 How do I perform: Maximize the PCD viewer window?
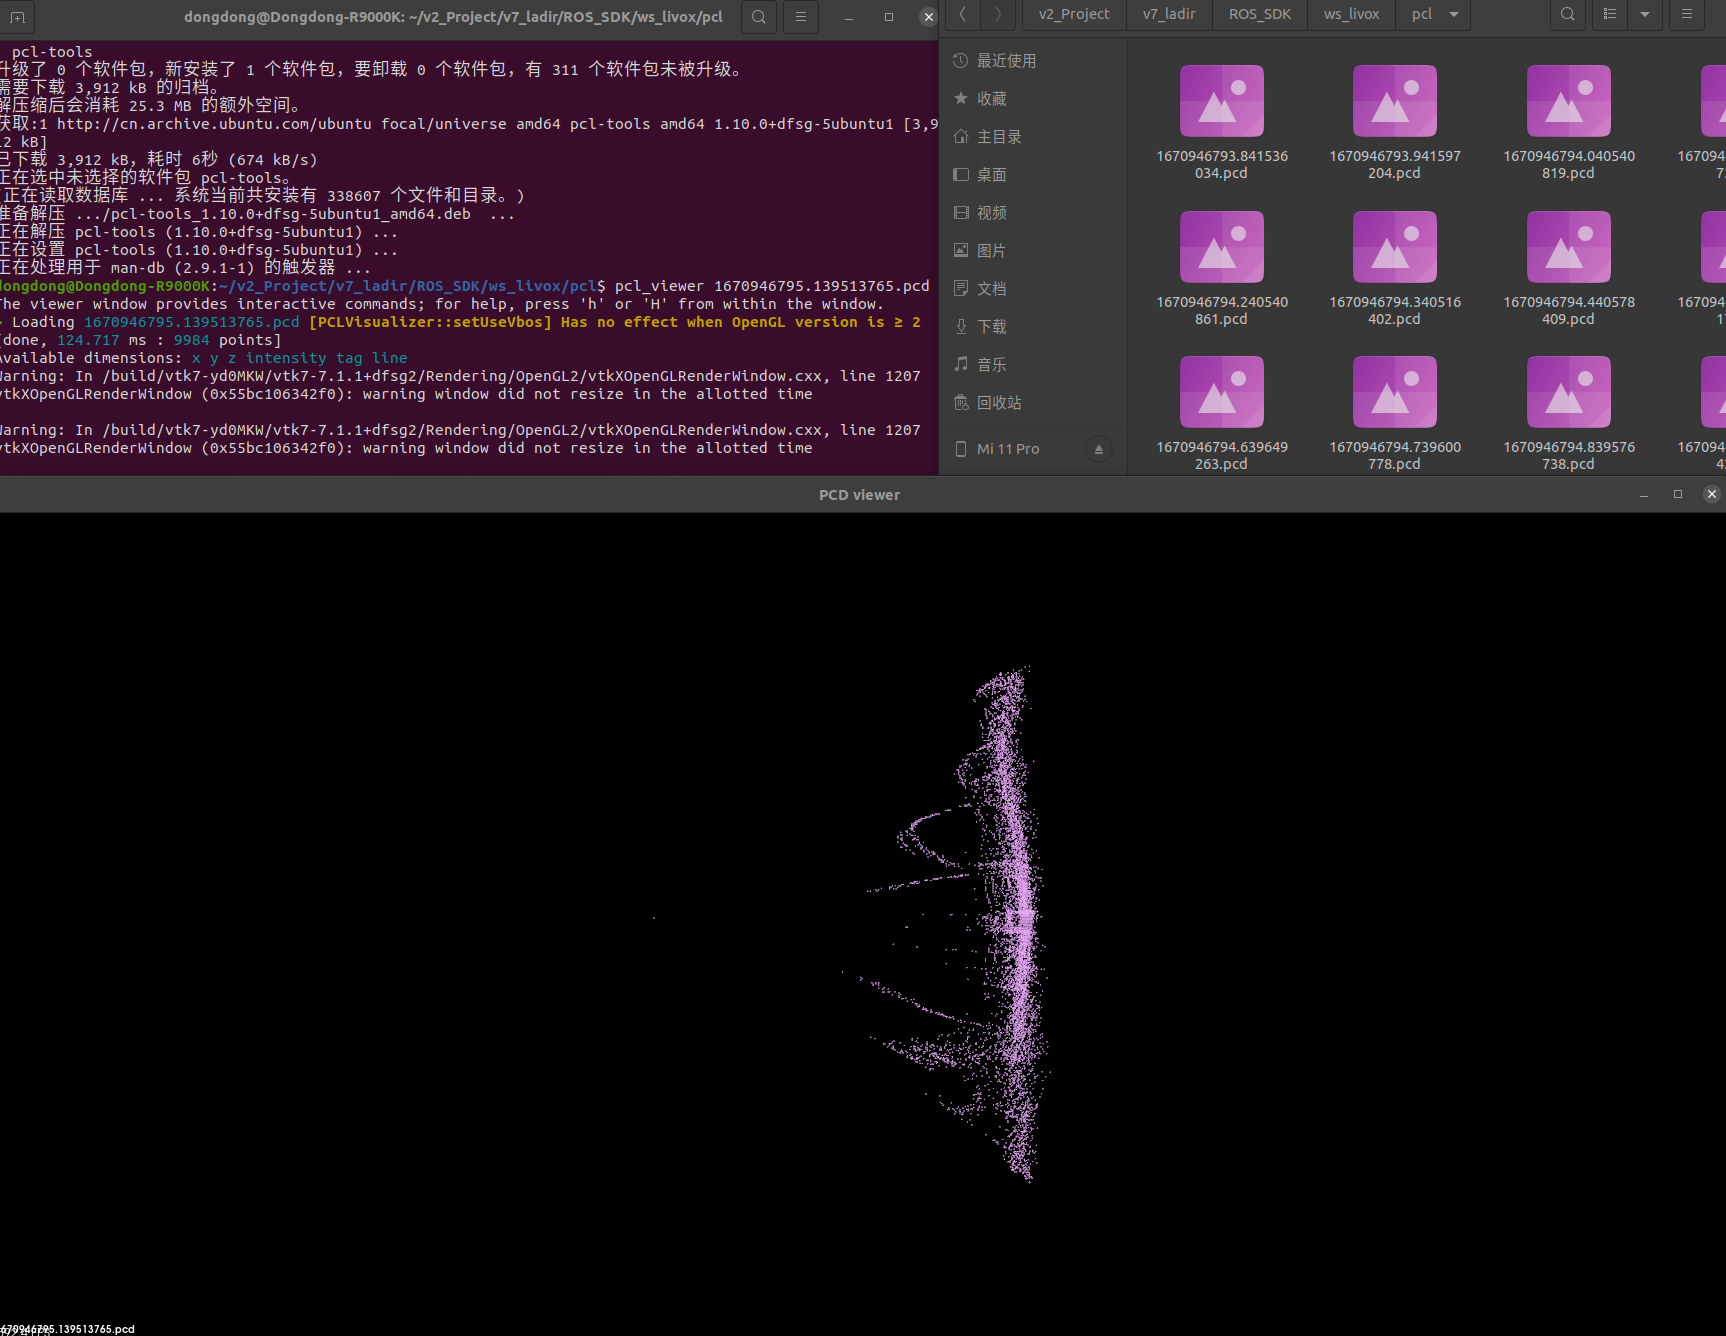pyautogui.click(x=1678, y=495)
